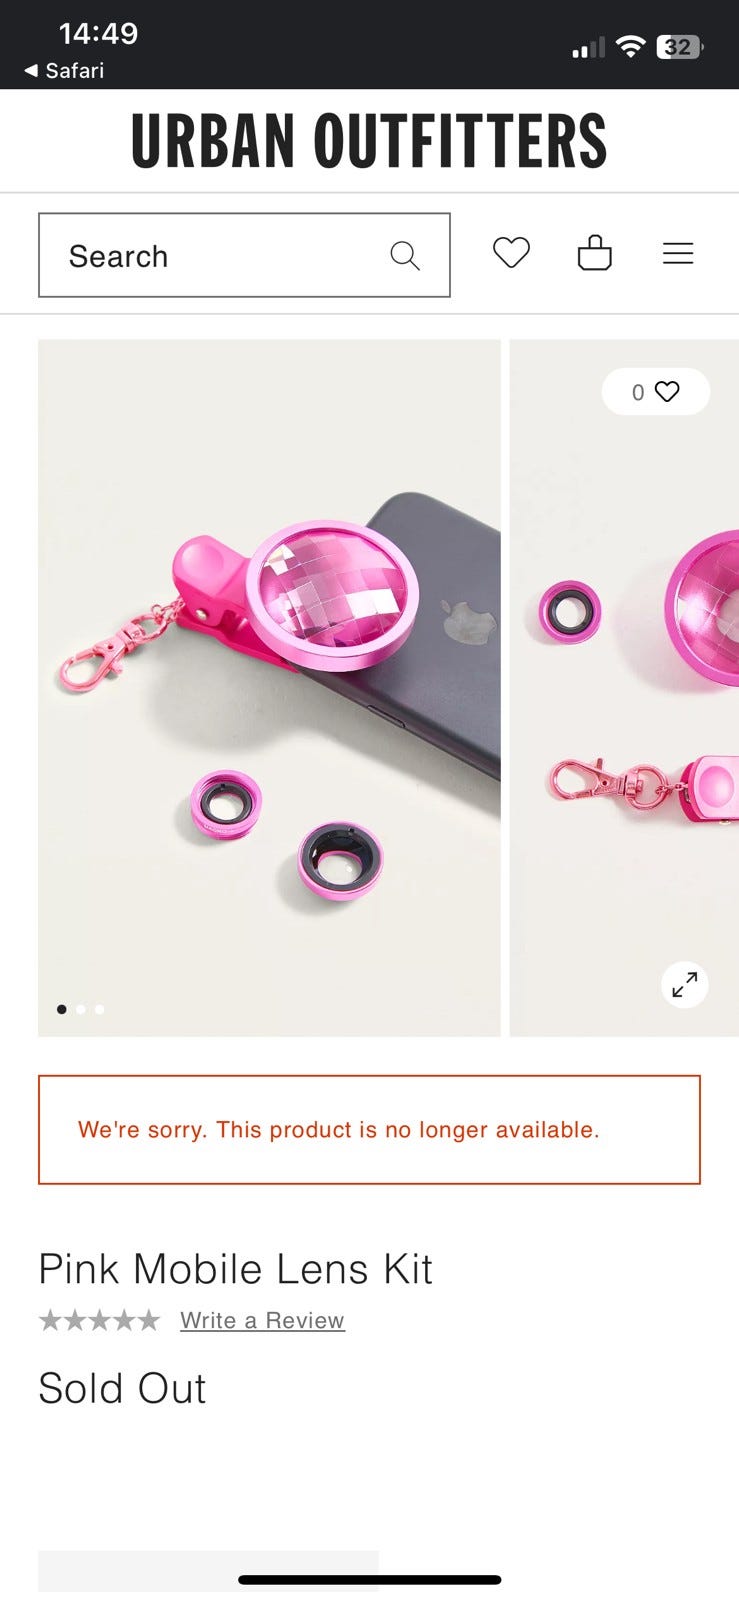Screen dimensions: 739x1600
Task: Select the third carousel dot indicator
Action: tap(99, 1009)
